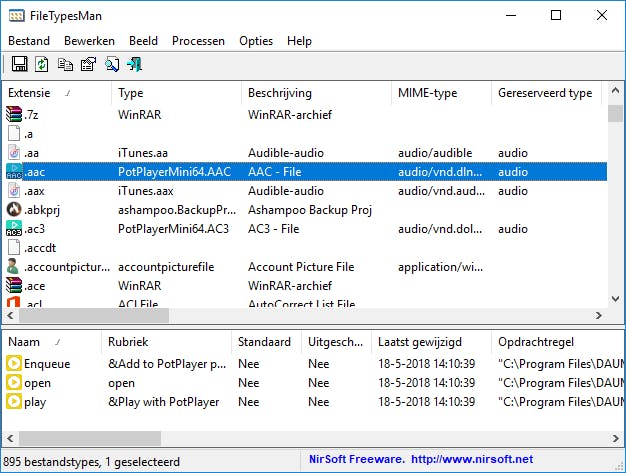
Task: Open the Opties menu
Action: (256, 41)
